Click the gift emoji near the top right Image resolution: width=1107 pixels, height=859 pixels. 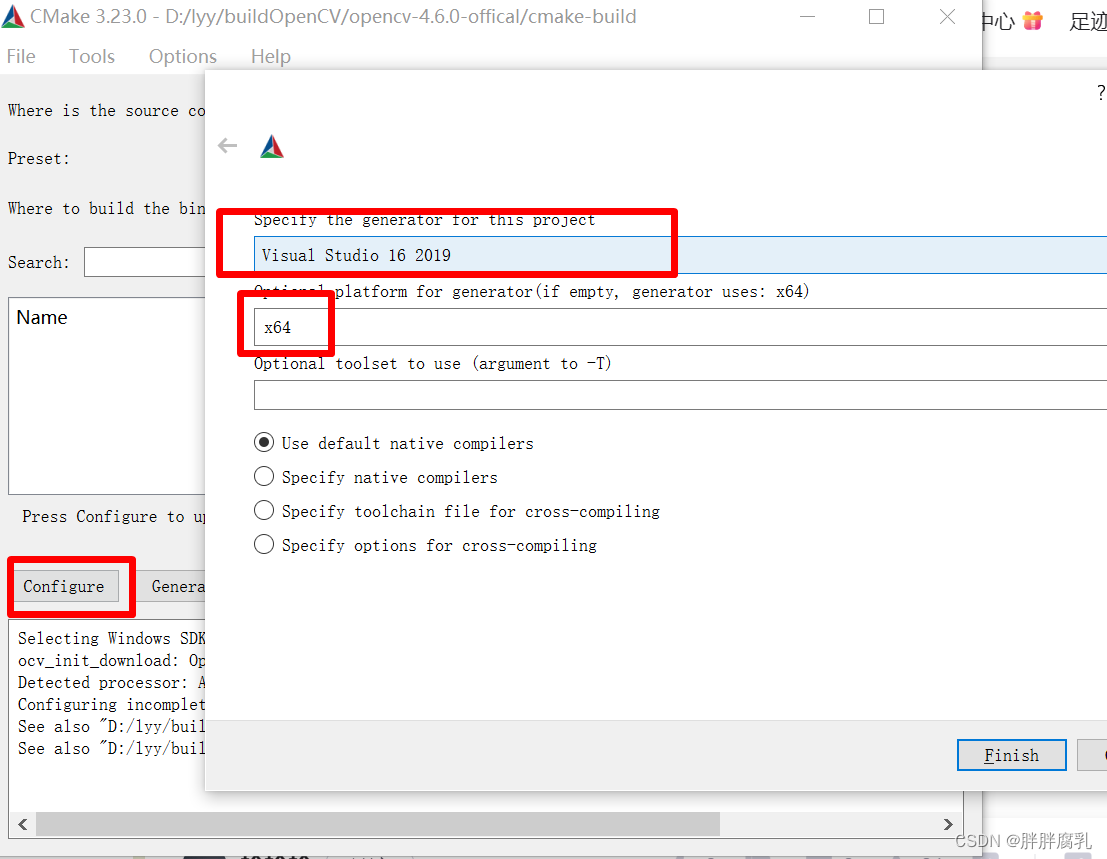pyautogui.click(x=1032, y=18)
